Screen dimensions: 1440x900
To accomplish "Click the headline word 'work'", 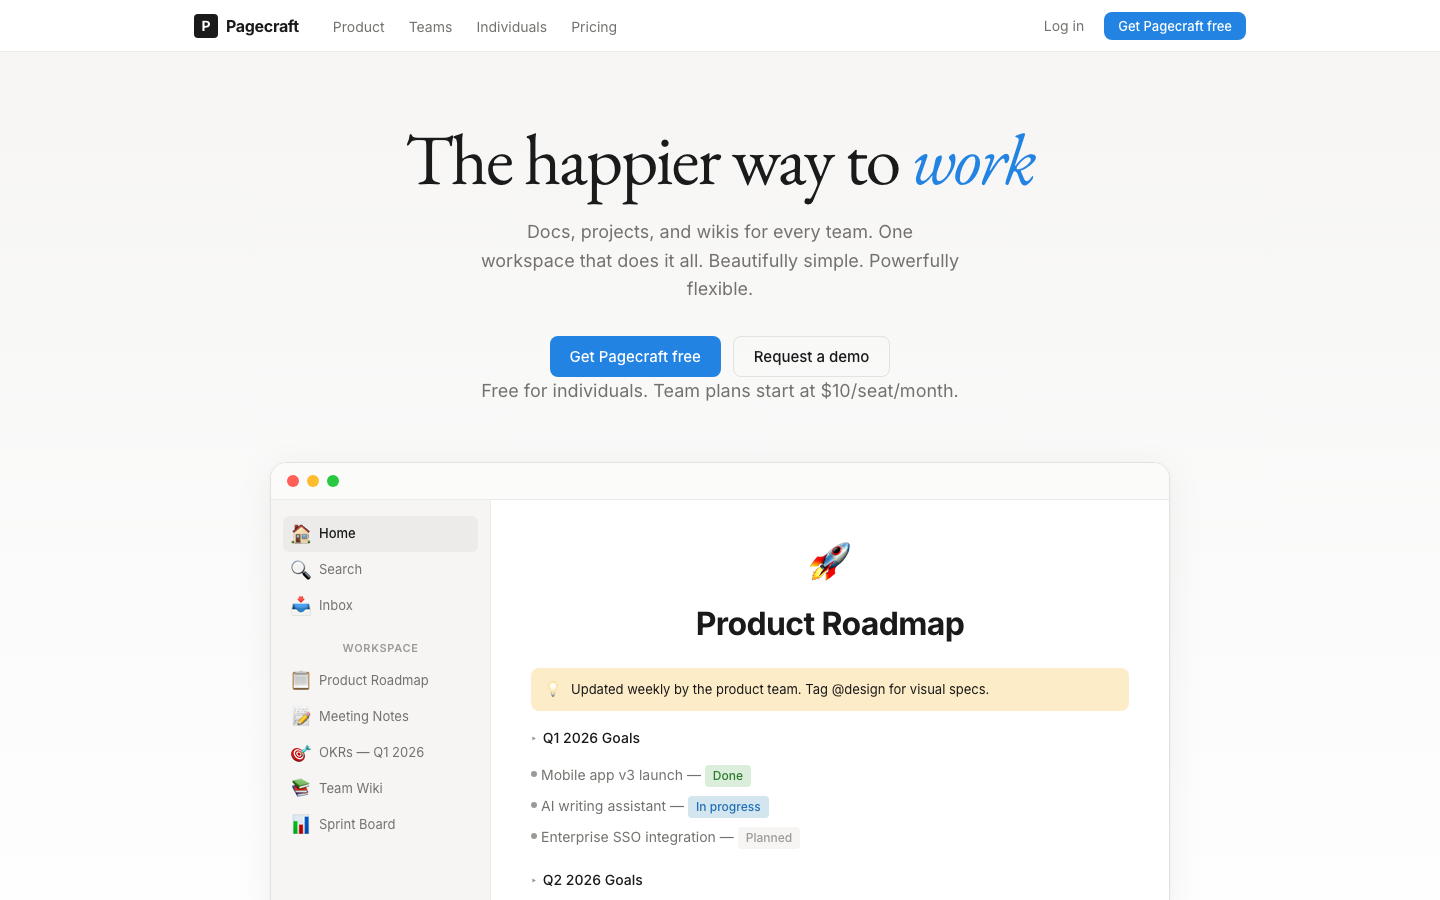I will (974, 162).
